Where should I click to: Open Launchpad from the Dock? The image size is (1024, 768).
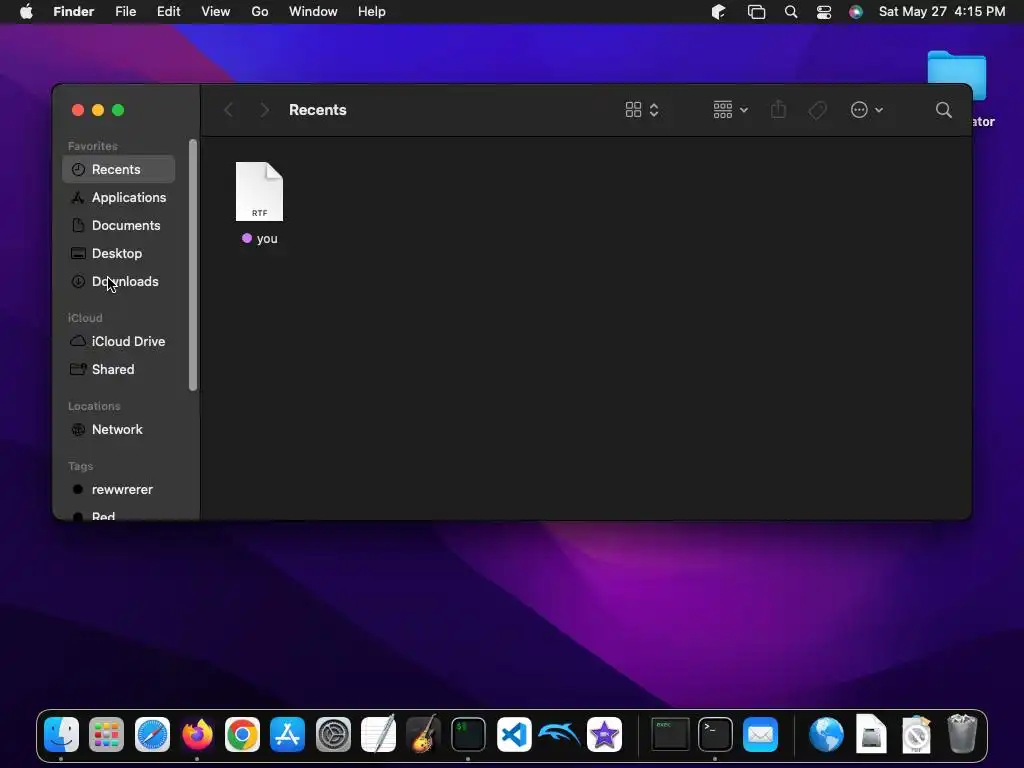pyautogui.click(x=106, y=735)
